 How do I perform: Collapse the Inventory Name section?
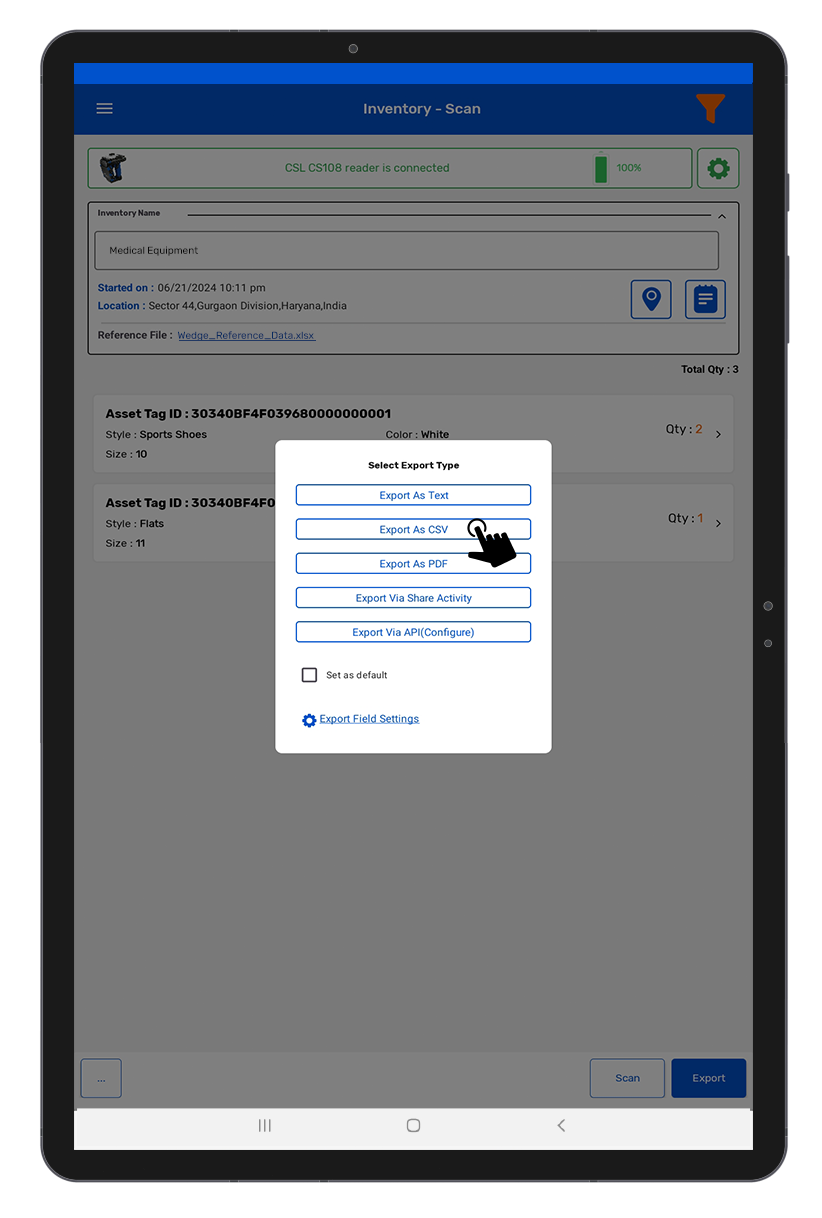(722, 216)
